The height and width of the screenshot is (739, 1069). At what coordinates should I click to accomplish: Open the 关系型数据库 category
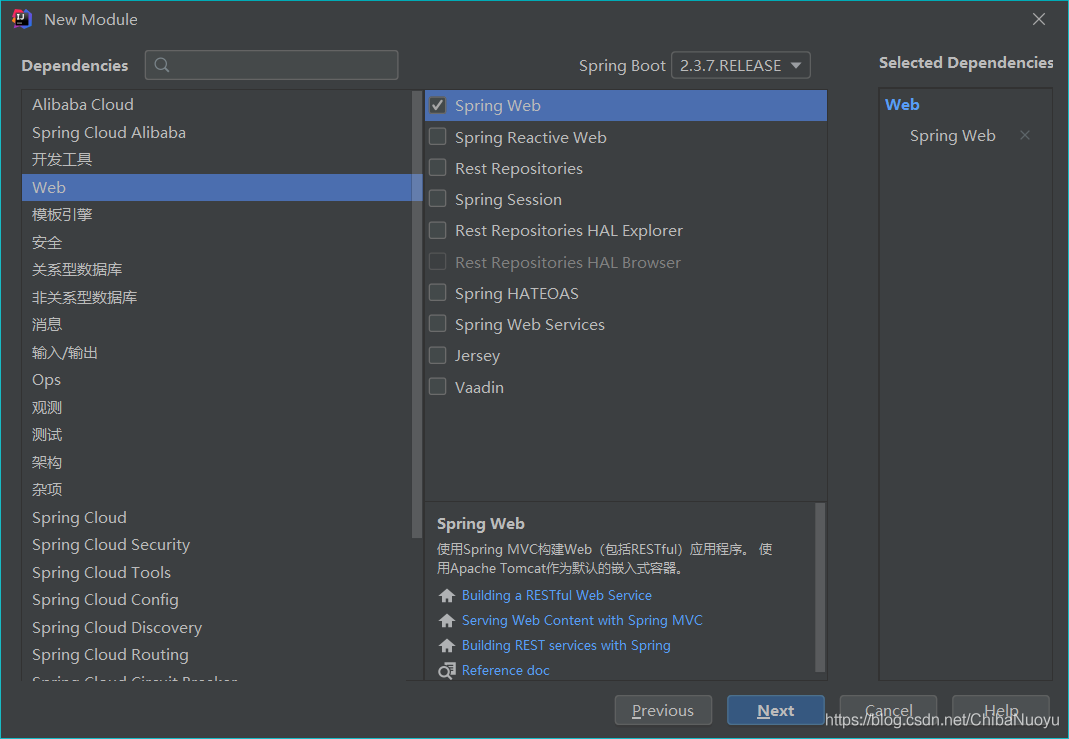click(217, 269)
